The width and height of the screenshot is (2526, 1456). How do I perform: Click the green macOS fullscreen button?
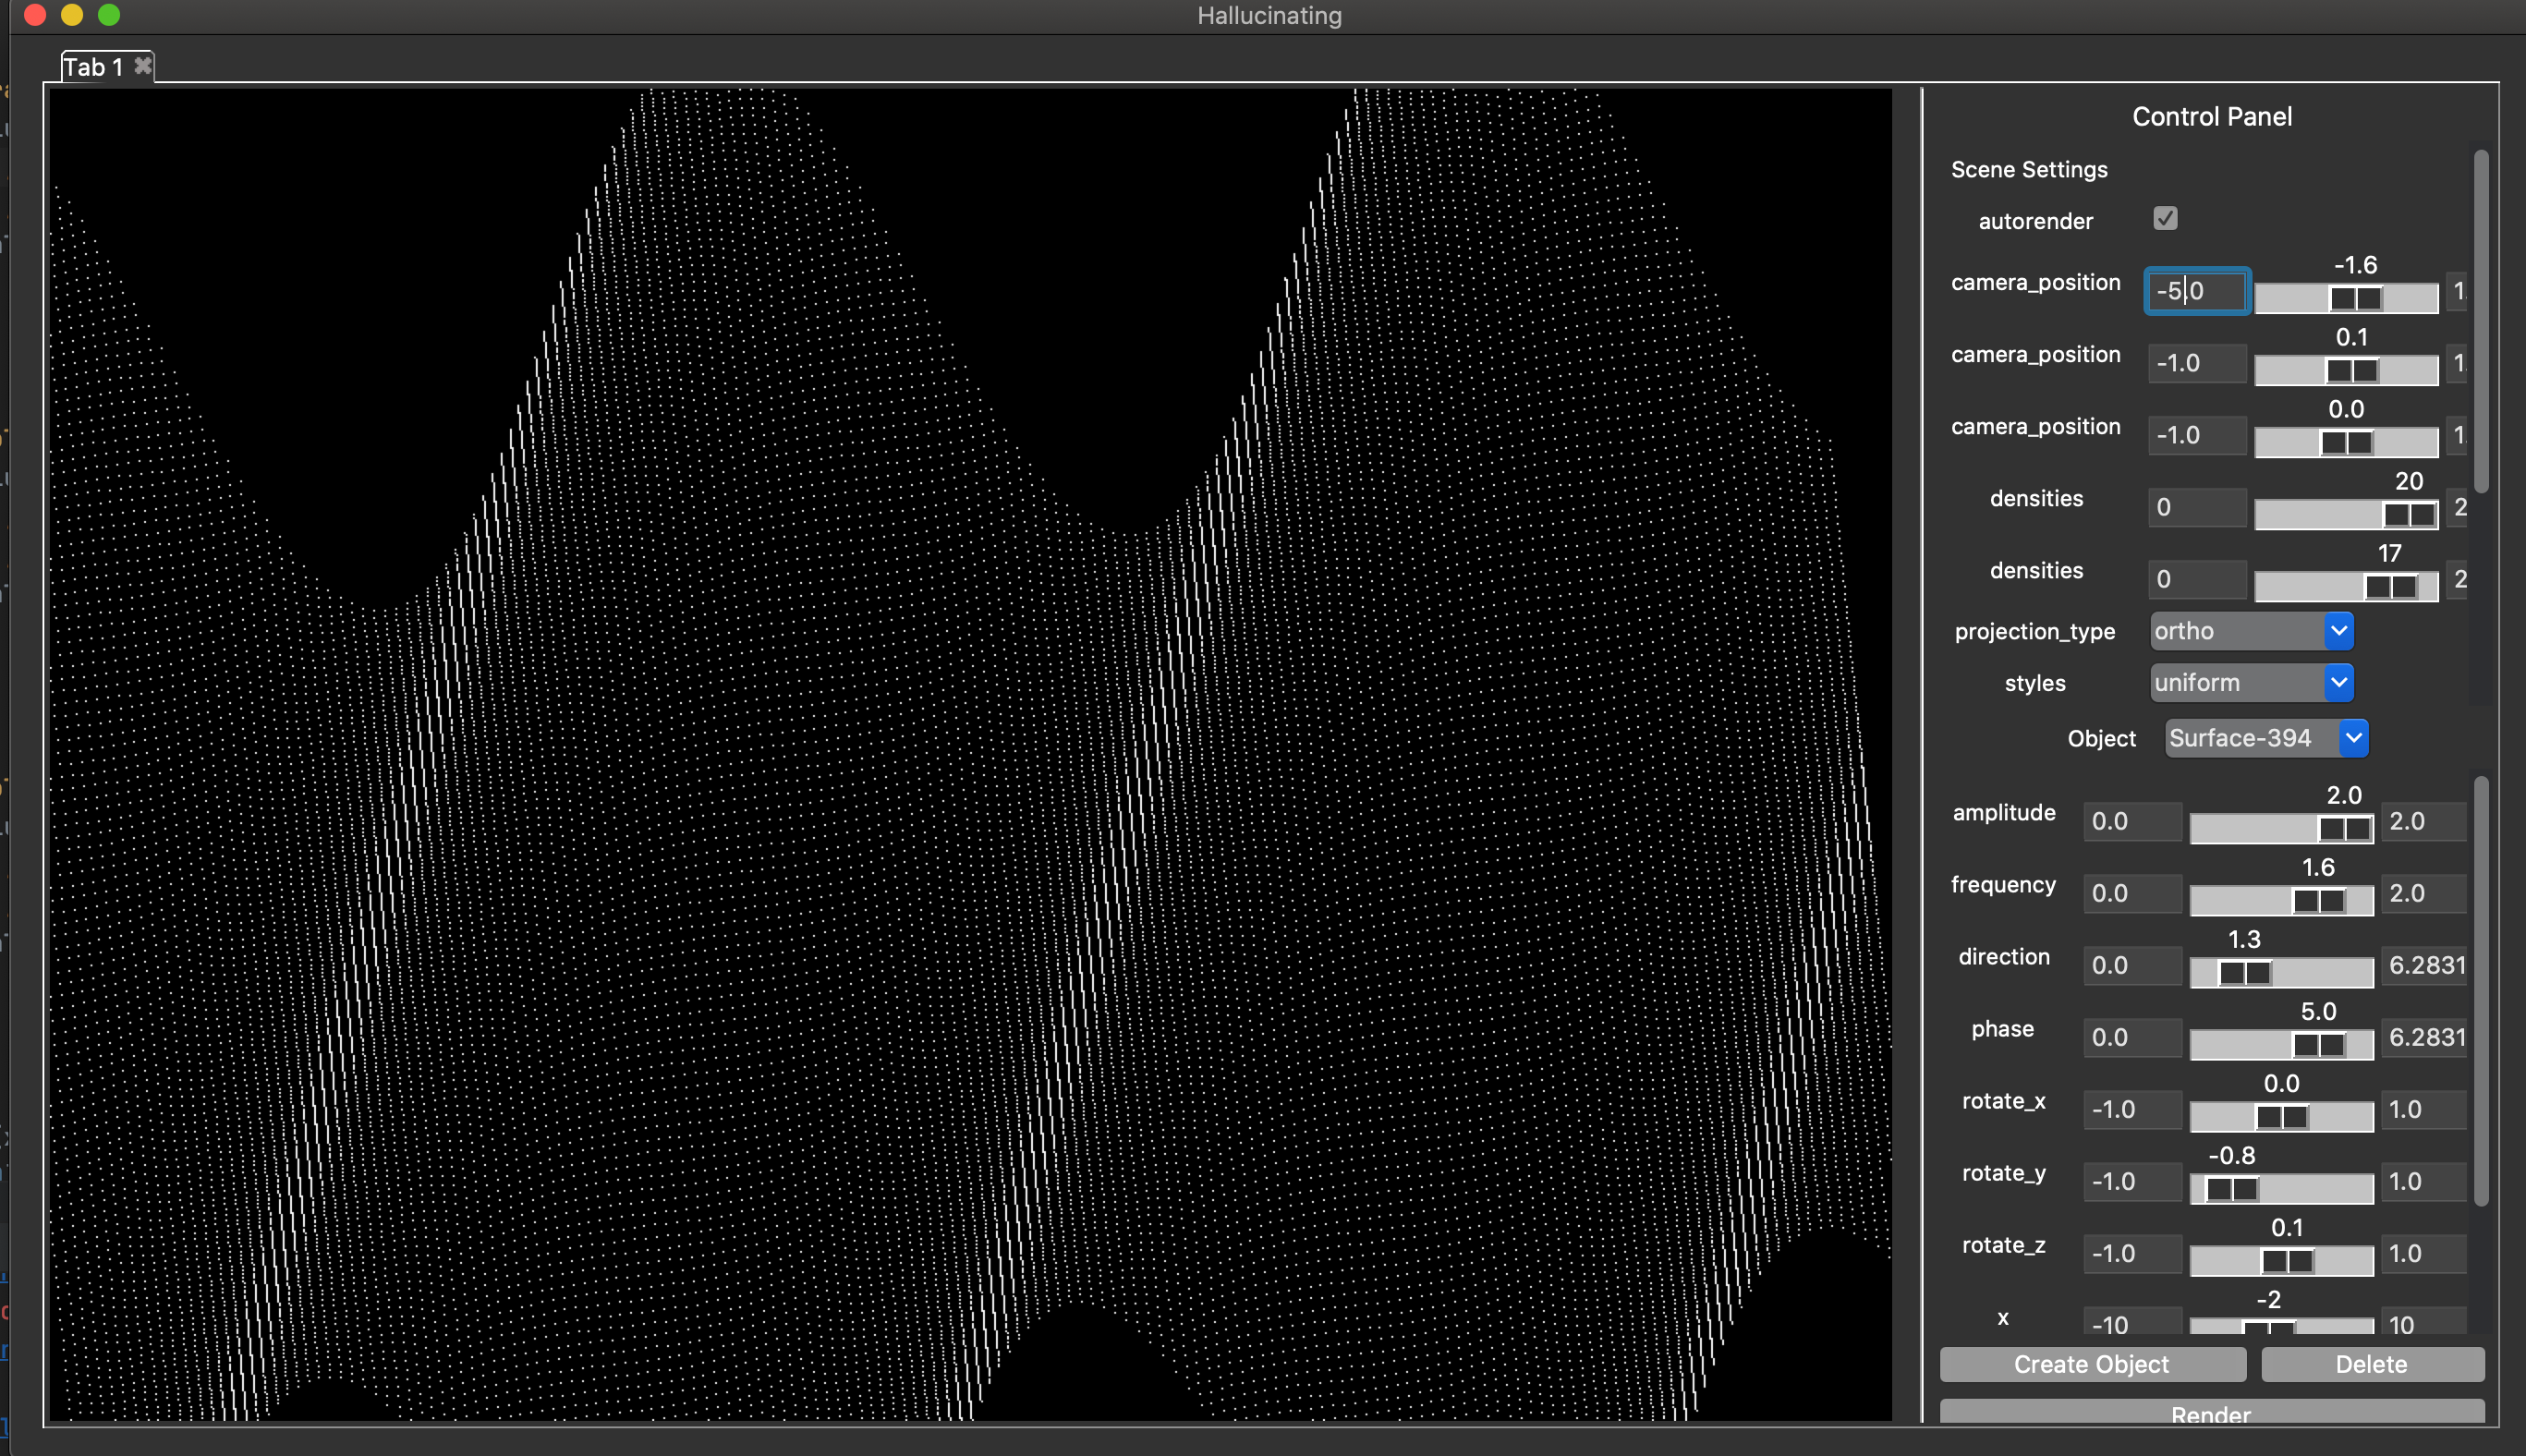pyautogui.click(x=109, y=15)
